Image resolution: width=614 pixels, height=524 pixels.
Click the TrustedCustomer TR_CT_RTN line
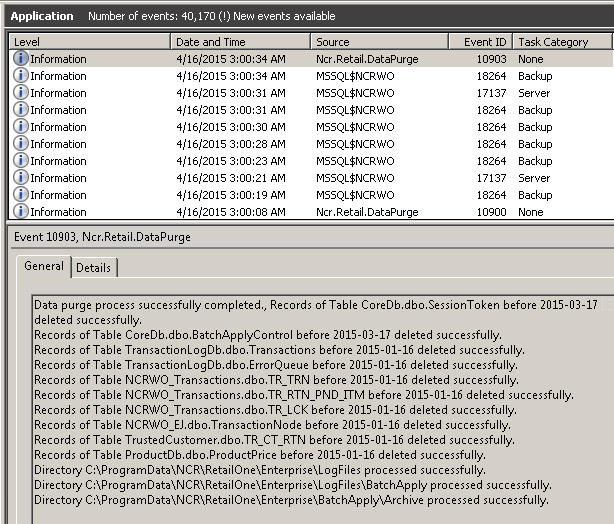tap(274, 439)
